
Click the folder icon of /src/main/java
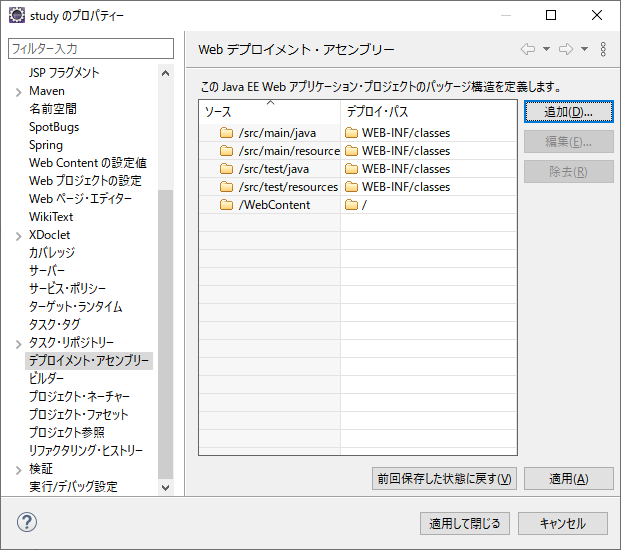(x=226, y=133)
